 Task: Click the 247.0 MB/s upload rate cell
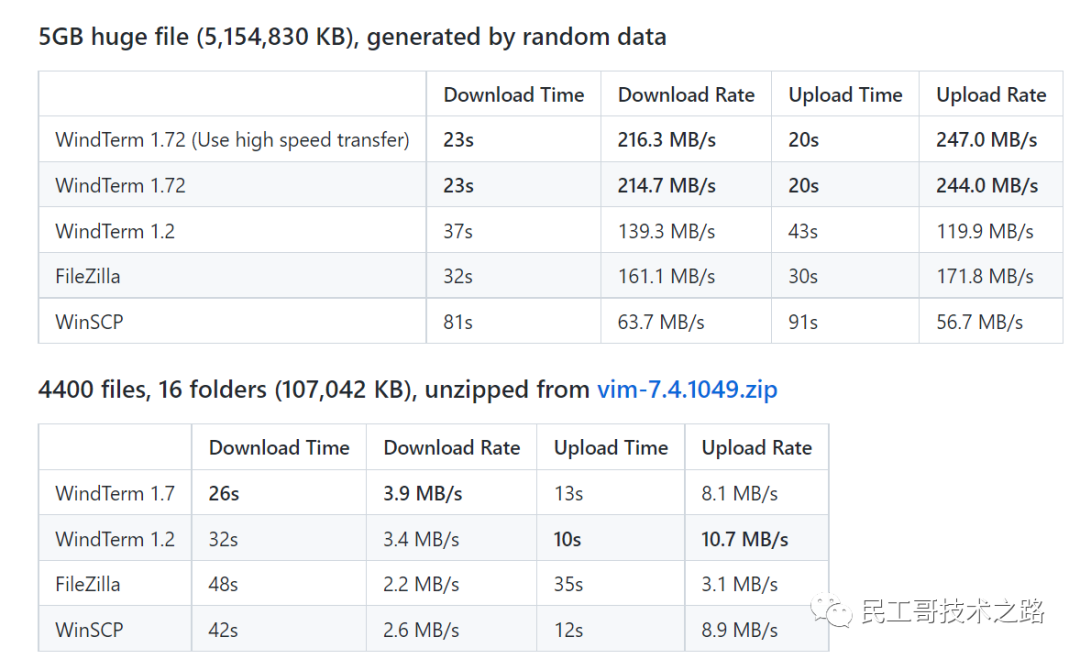pos(986,140)
